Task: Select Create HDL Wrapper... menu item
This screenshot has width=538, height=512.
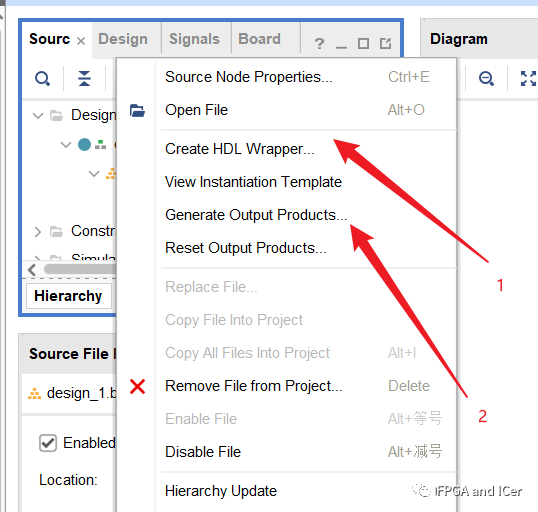Action: pyautogui.click(x=239, y=149)
